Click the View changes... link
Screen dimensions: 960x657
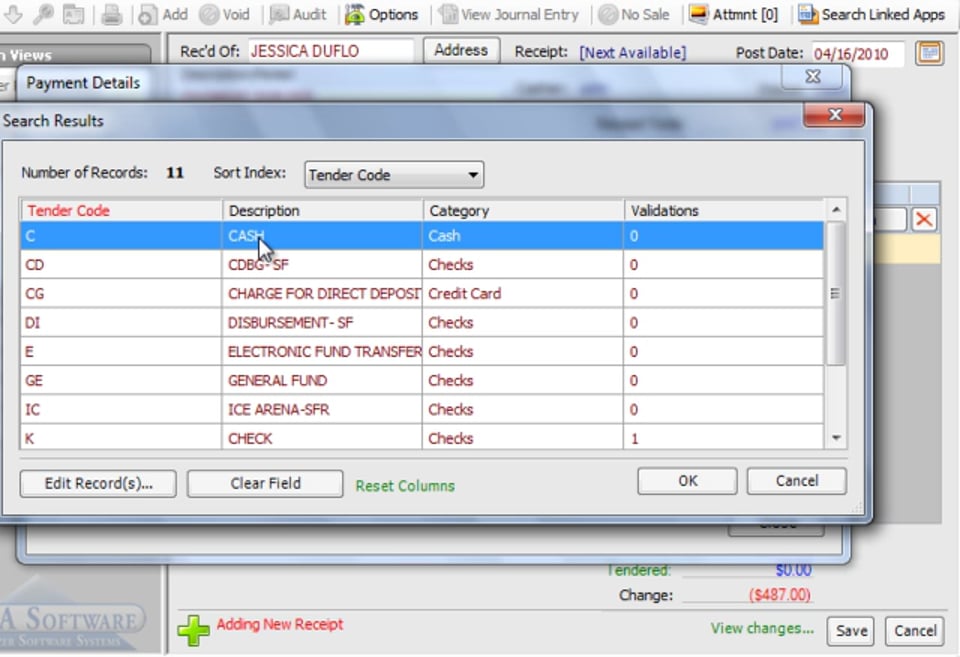click(x=762, y=628)
